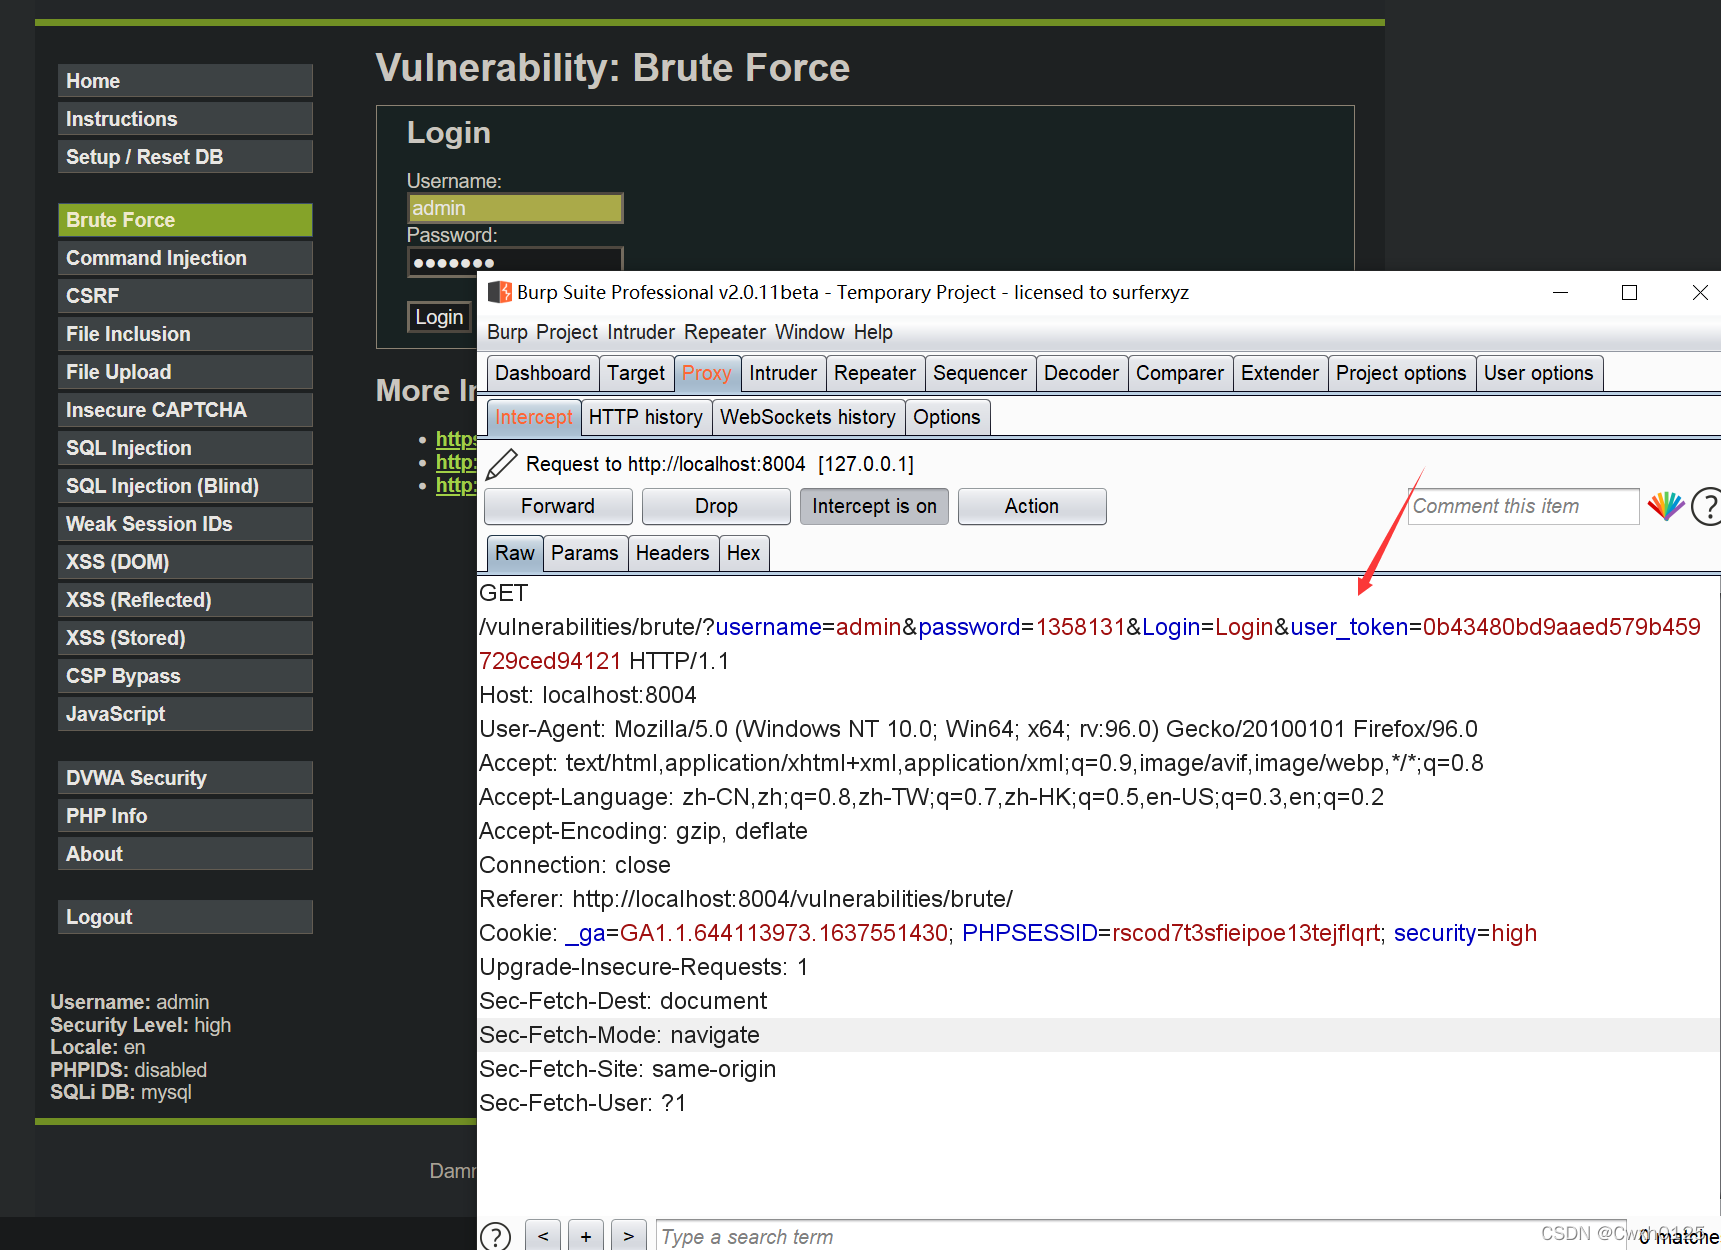Viewport: 1721px width, 1250px height.
Task: Open SQL Injection (Blind) page
Action: pos(185,486)
